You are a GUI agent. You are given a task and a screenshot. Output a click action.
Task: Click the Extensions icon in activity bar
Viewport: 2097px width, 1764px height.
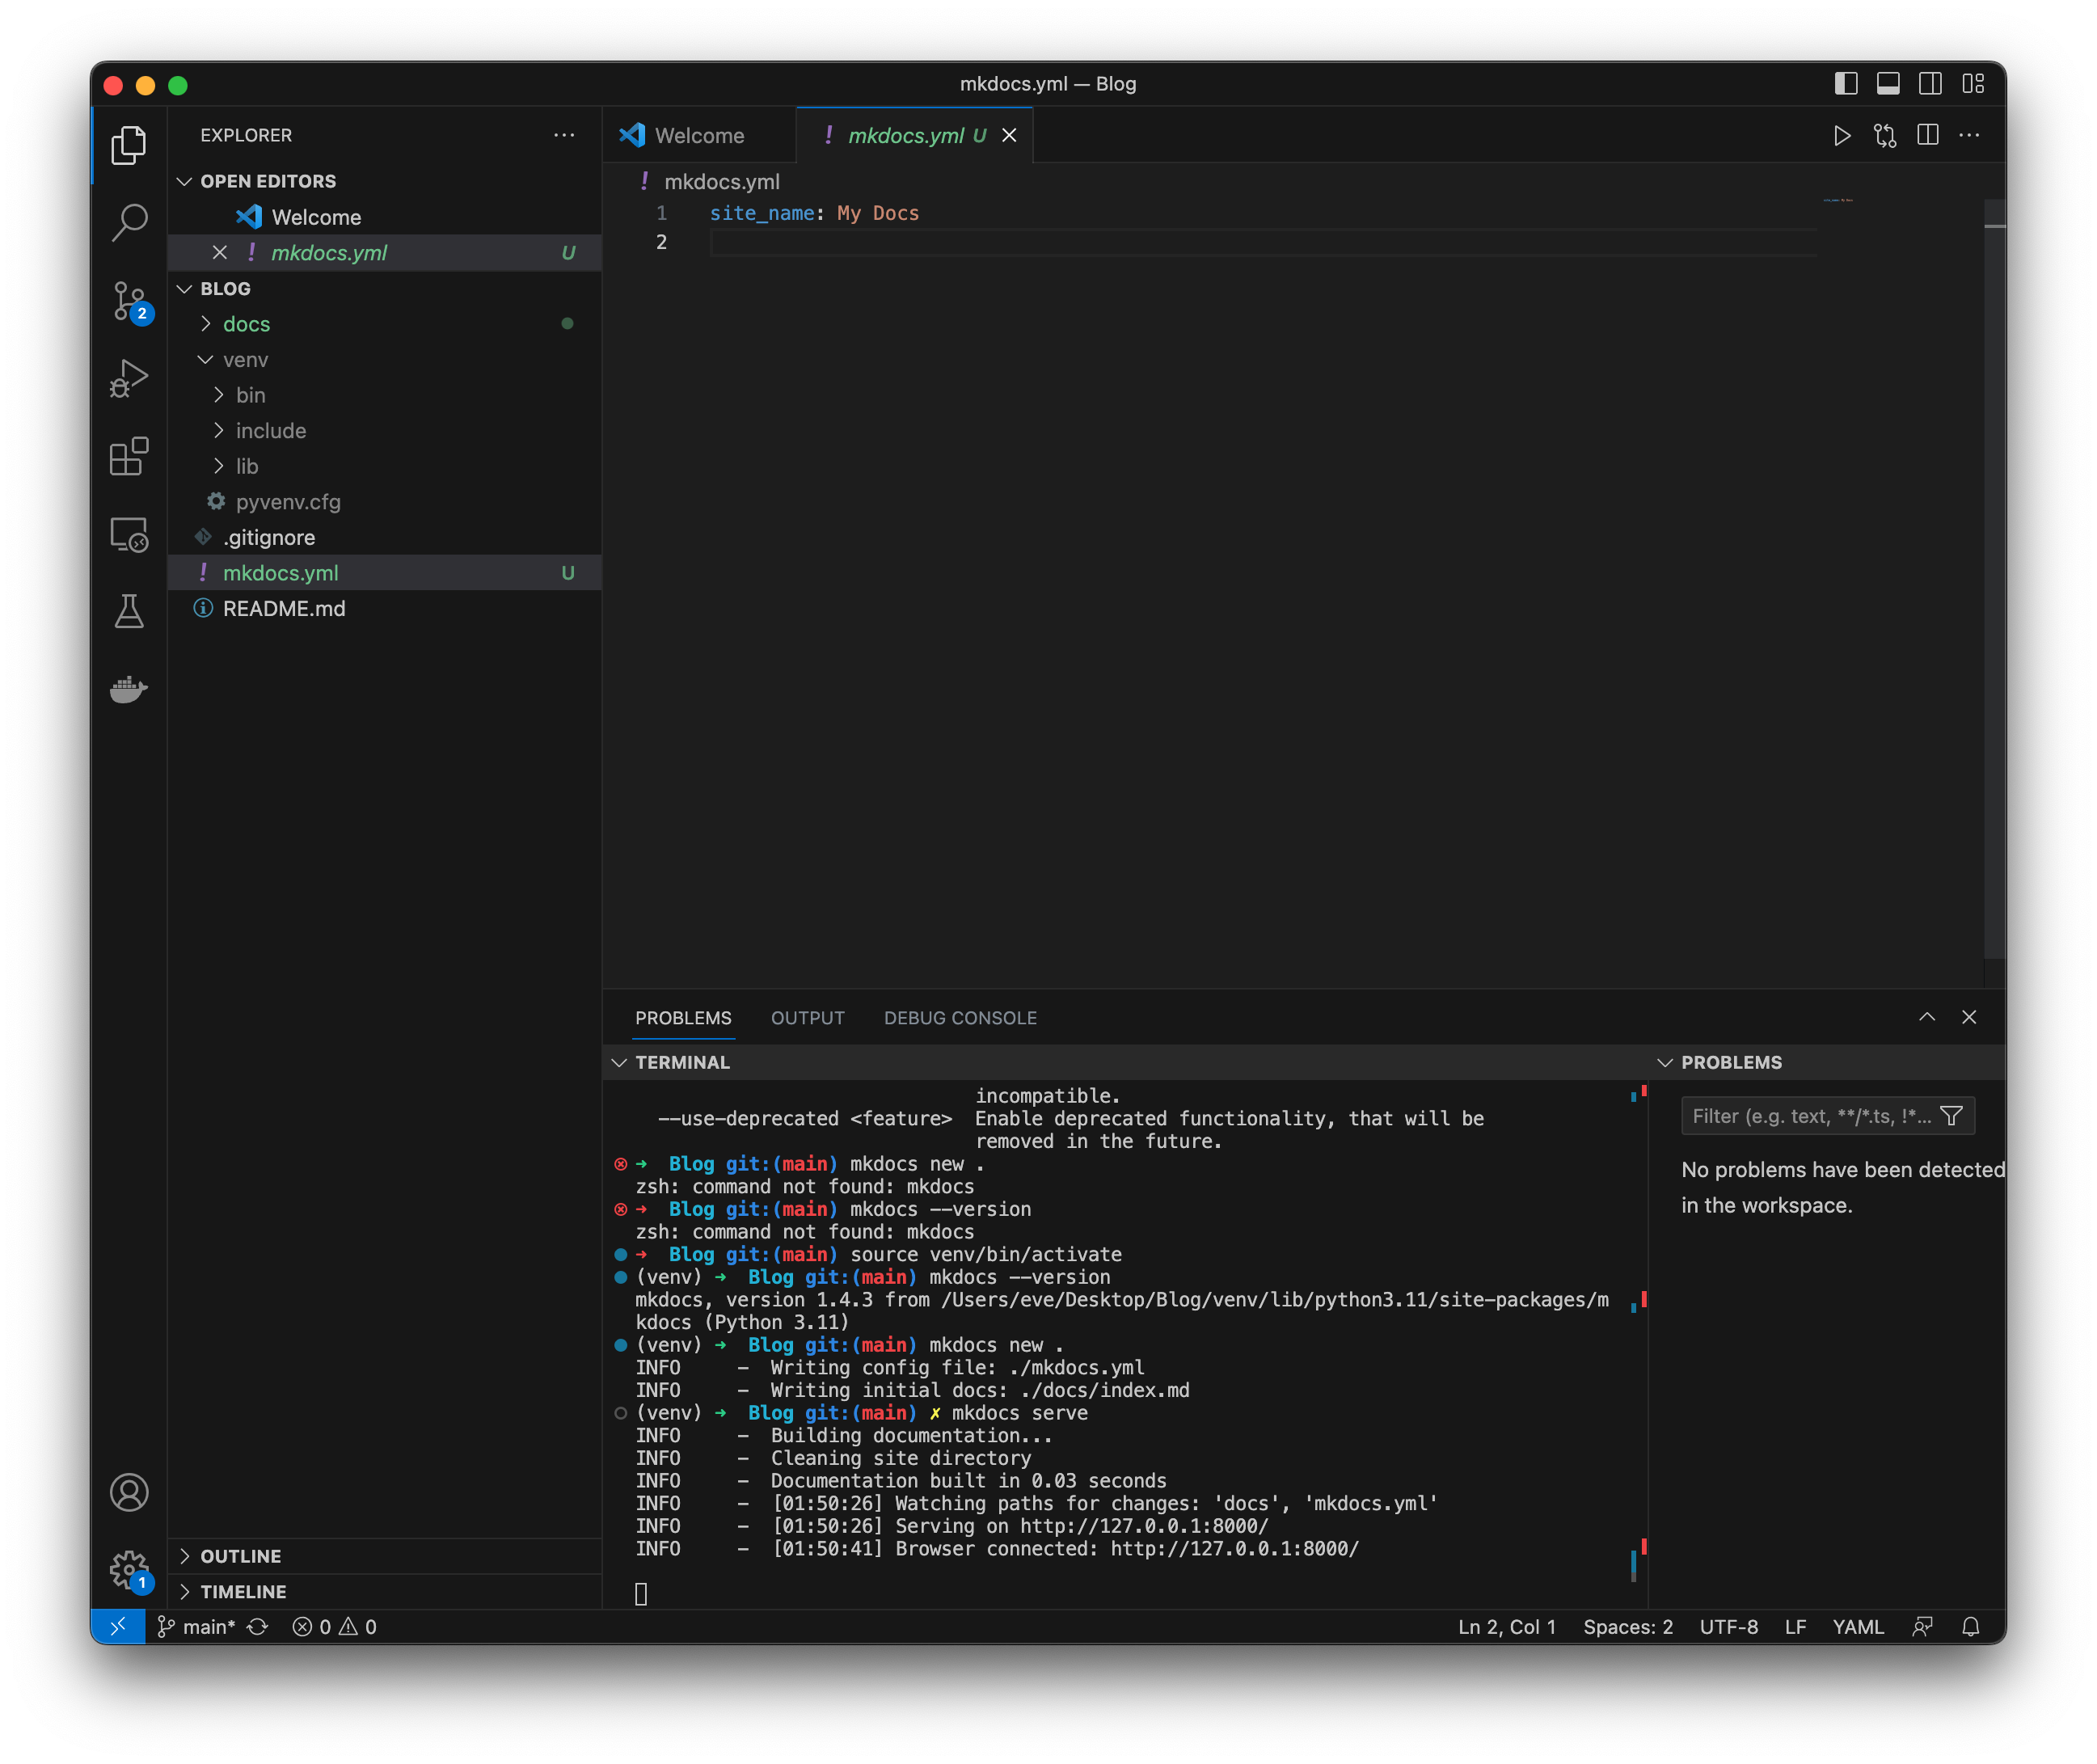tap(128, 457)
